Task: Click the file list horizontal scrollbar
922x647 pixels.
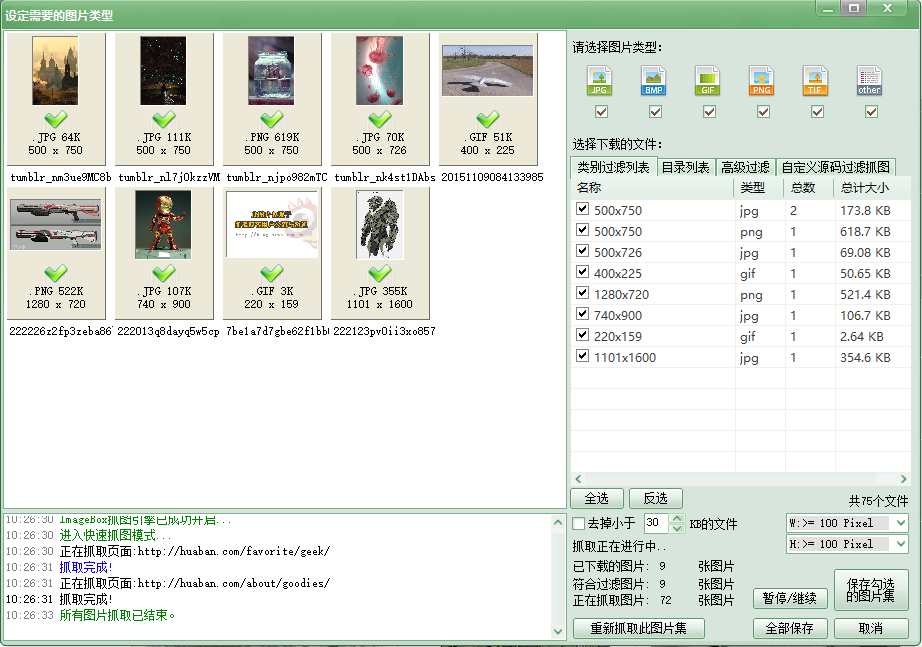Action: (739, 478)
